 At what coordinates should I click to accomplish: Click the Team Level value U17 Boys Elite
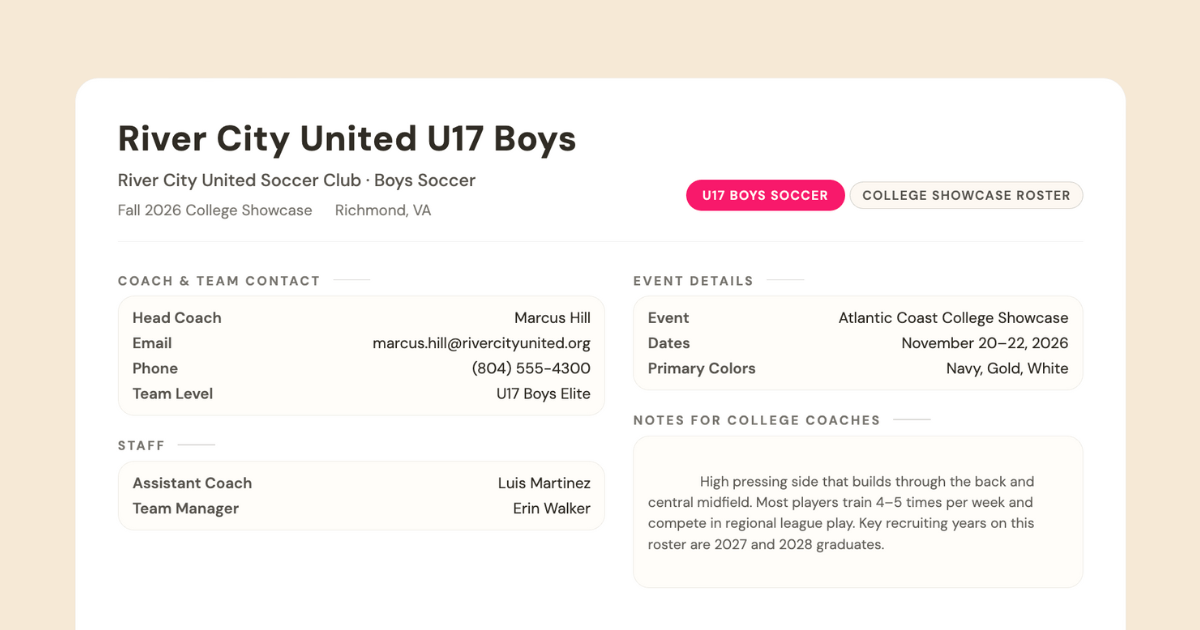tap(543, 394)
